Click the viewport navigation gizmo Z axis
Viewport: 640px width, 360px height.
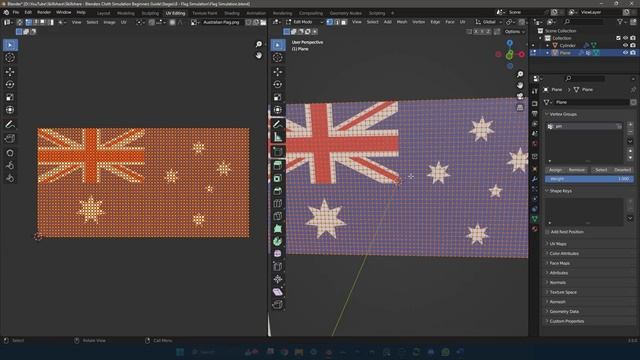(x=510, y=42)
